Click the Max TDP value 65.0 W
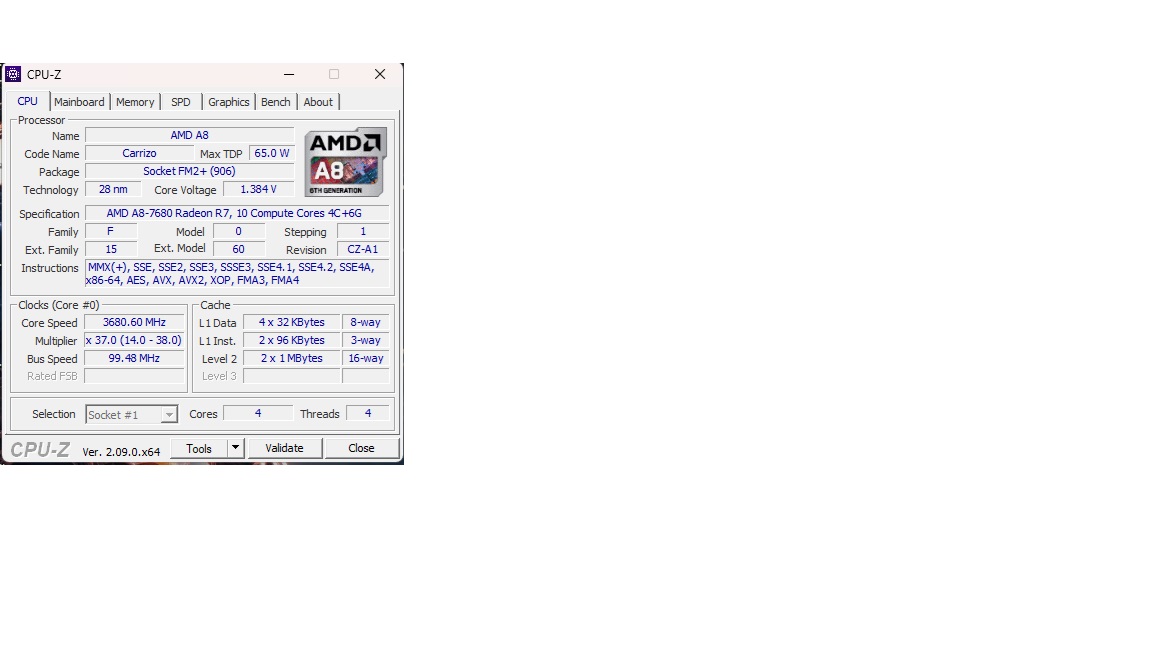Viewport: 1152px width, 648px height. click(x=272, y=154)
